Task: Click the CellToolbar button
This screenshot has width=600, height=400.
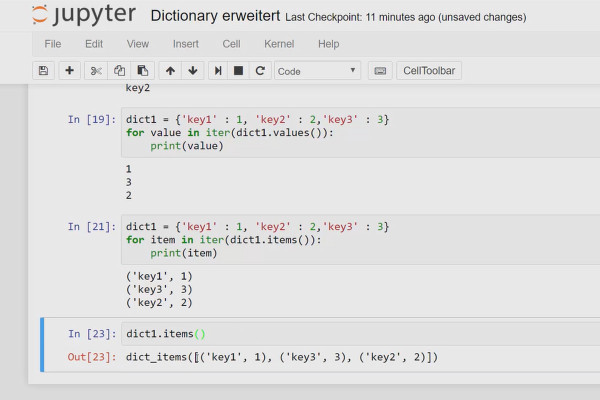Action: point(429,71)
